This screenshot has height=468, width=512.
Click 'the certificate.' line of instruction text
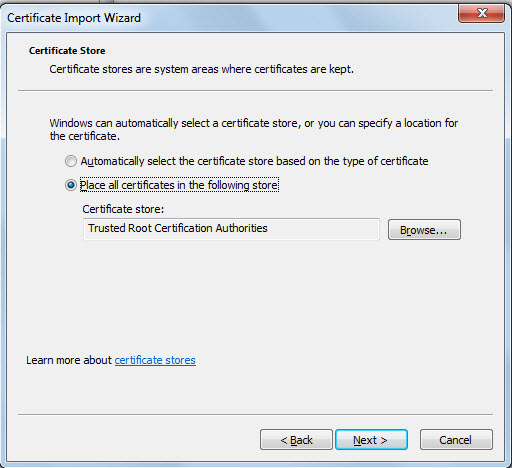click(84, 136)
